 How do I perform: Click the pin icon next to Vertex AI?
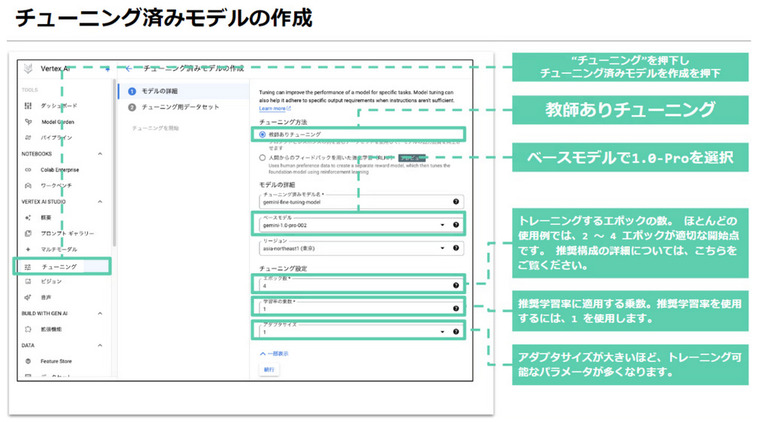click(x=107, y=69)
